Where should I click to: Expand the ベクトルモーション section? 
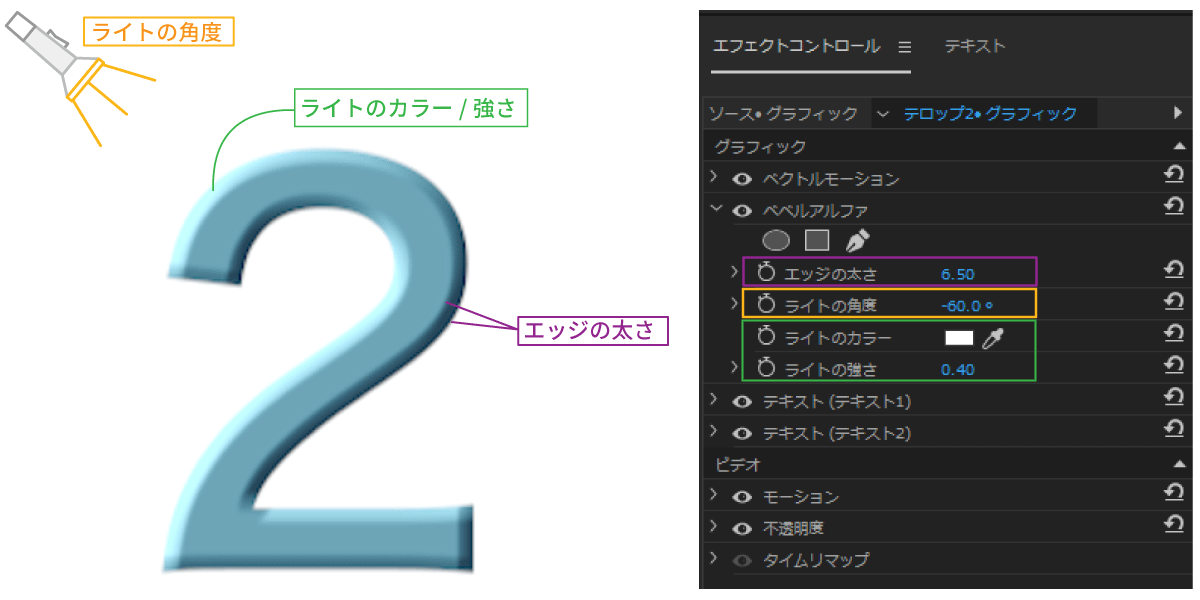(714, 177)
